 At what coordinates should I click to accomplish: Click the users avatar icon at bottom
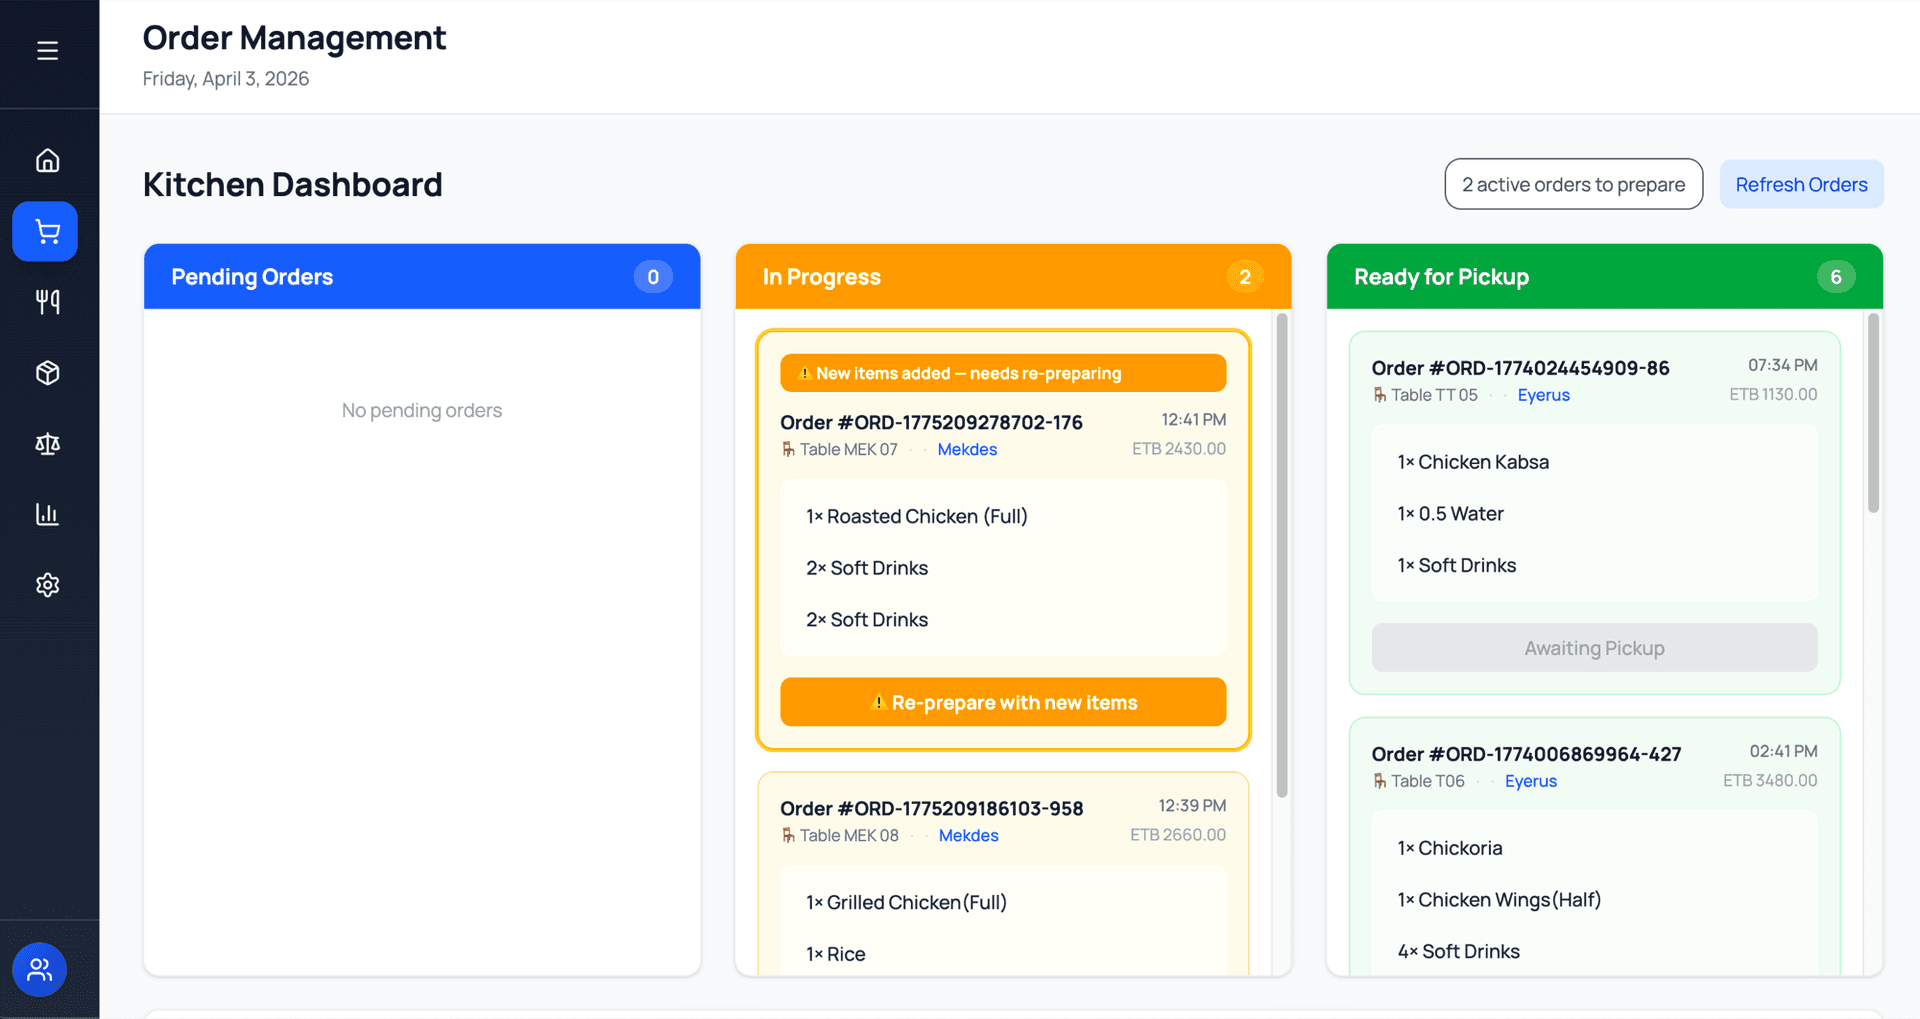(x=40, y=970)
